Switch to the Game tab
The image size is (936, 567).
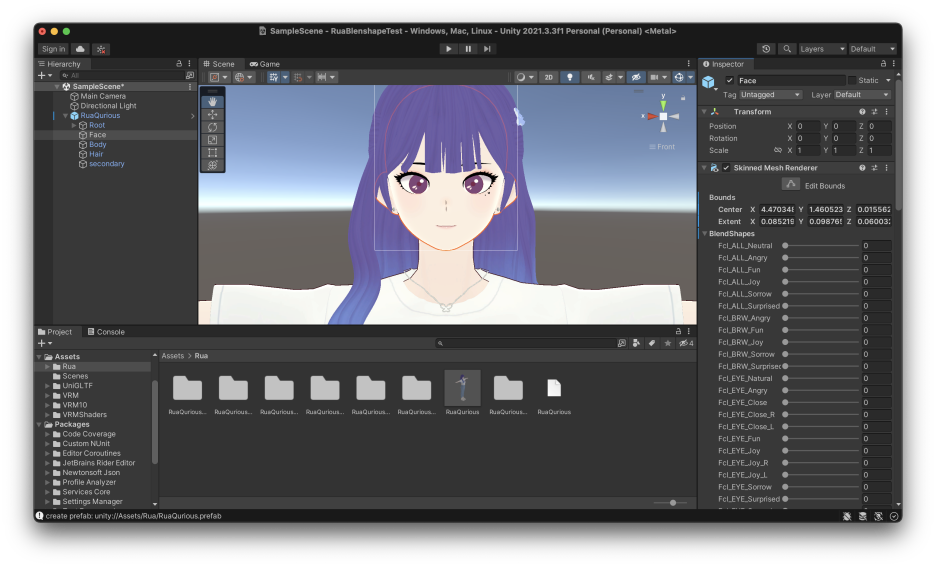264,64
